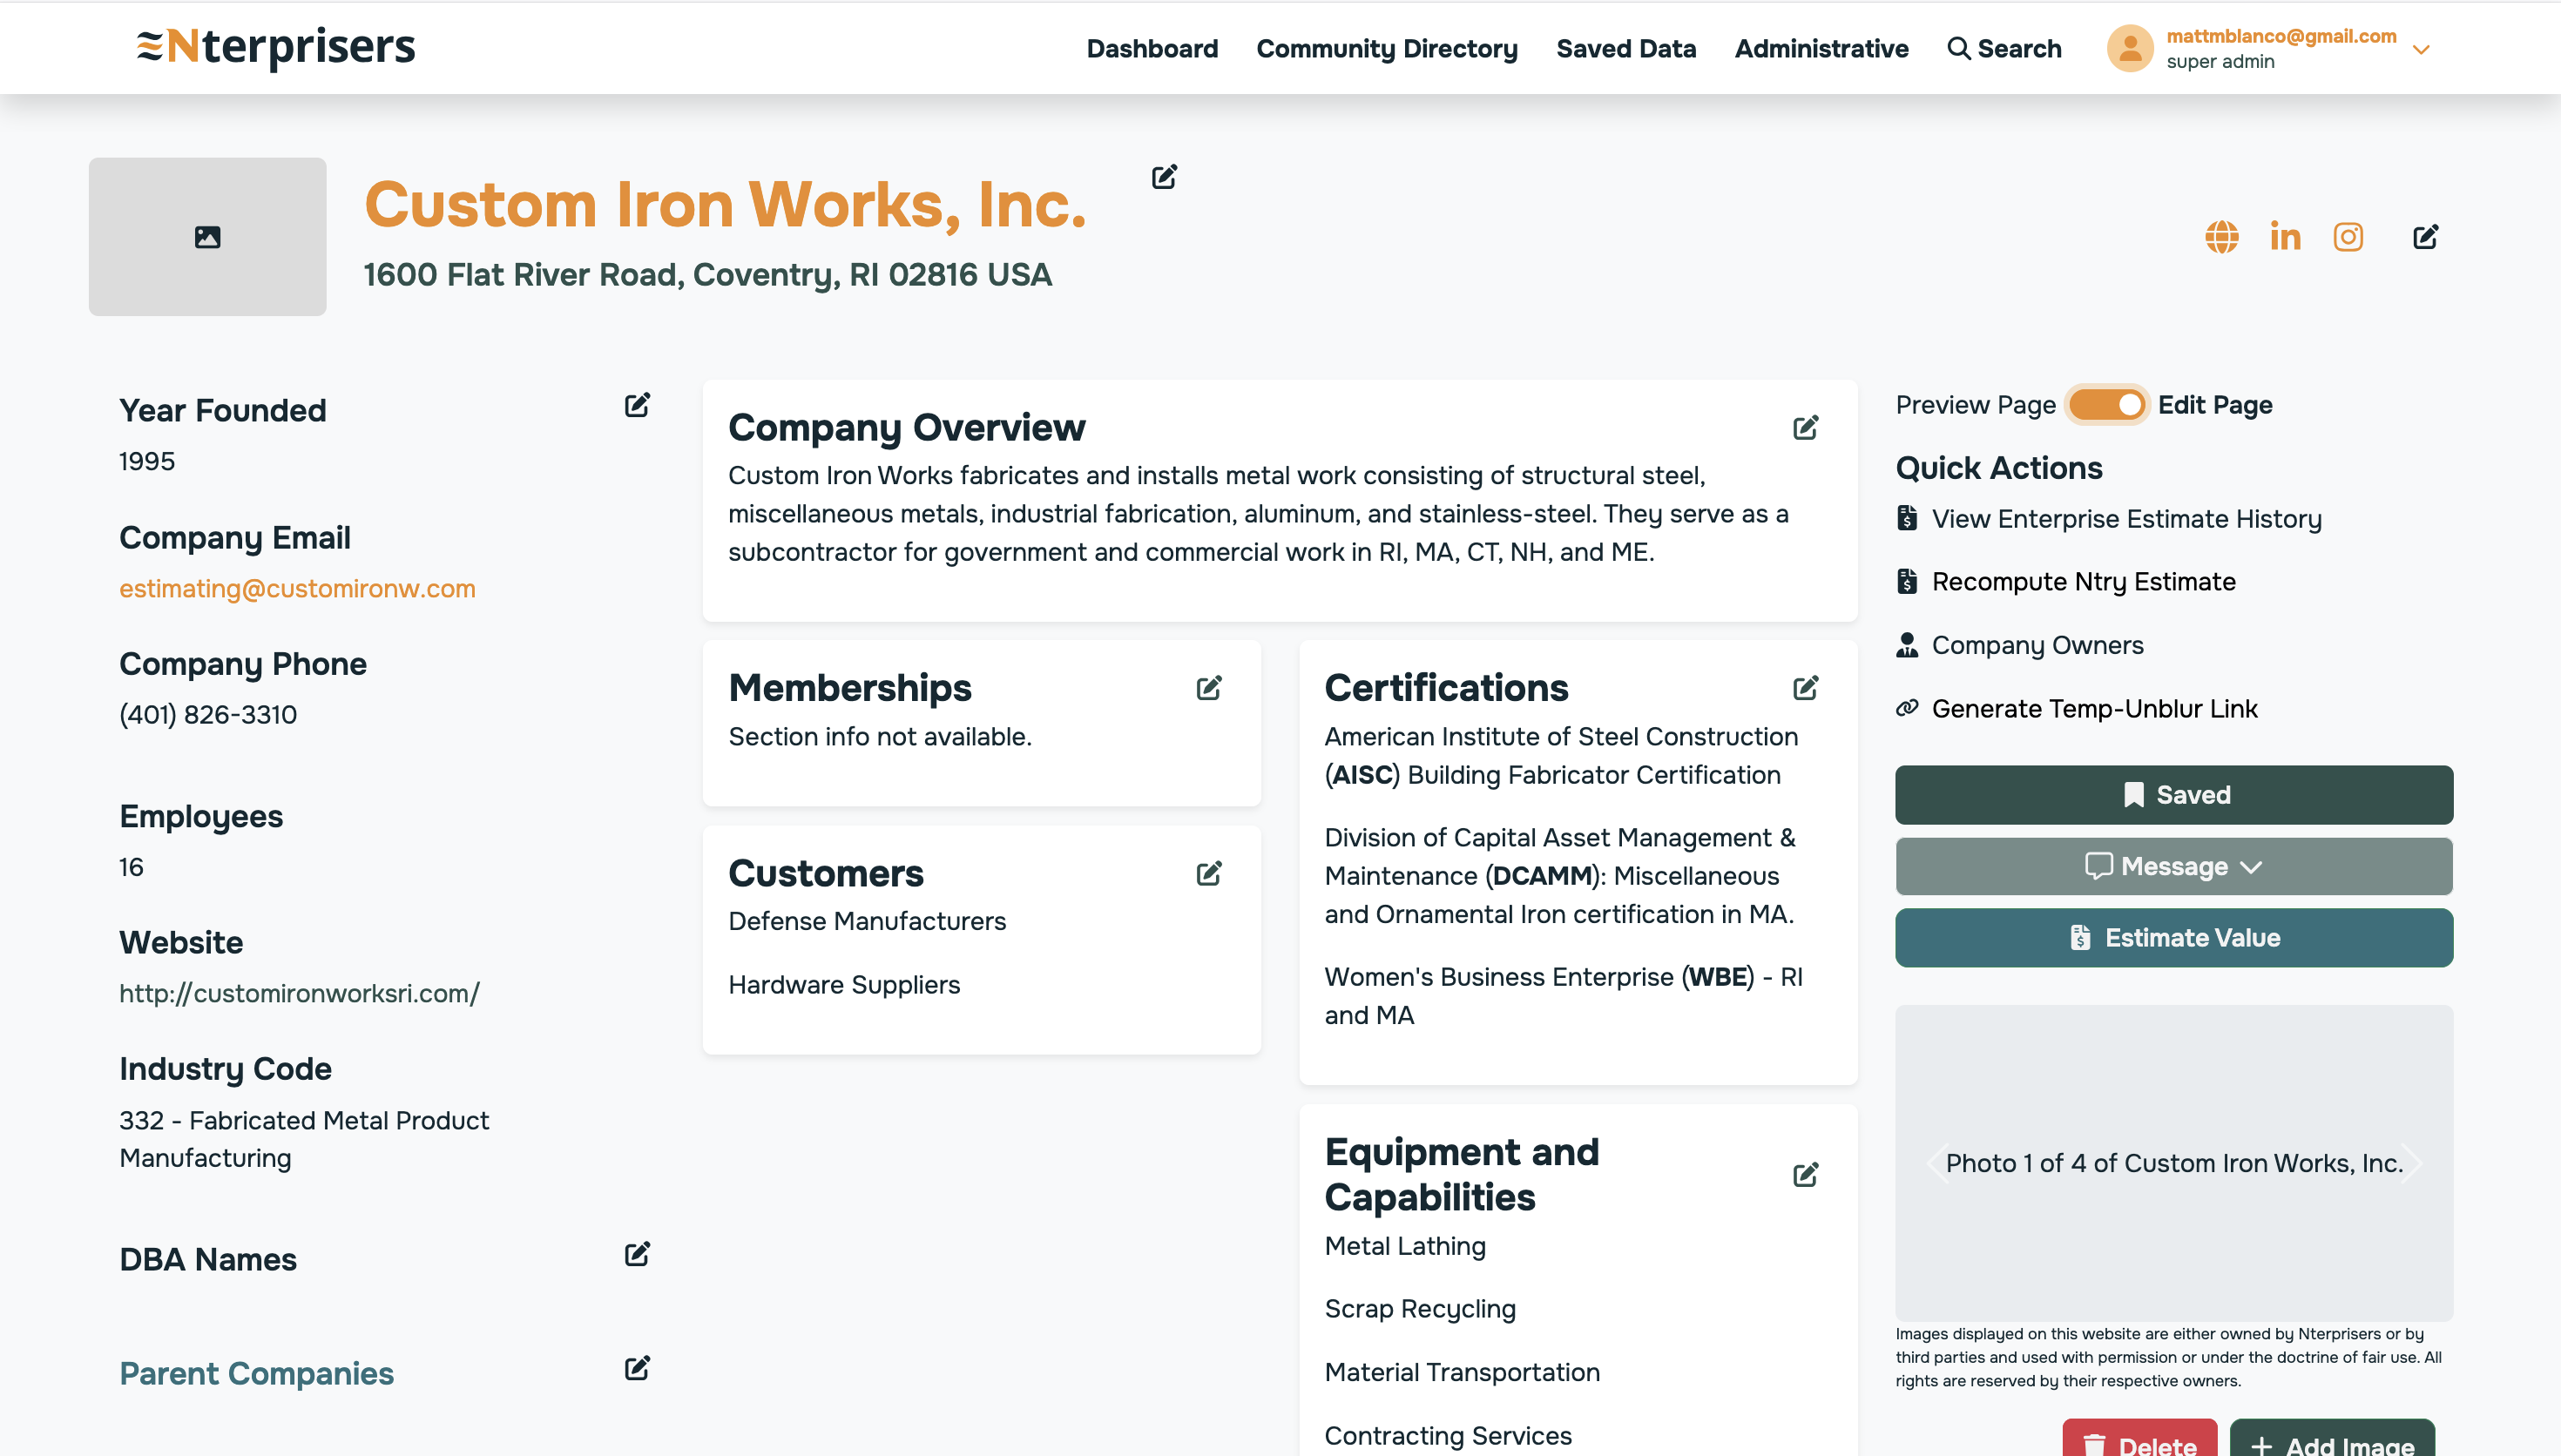Edit the Company Overview section

coord(1805,428)
